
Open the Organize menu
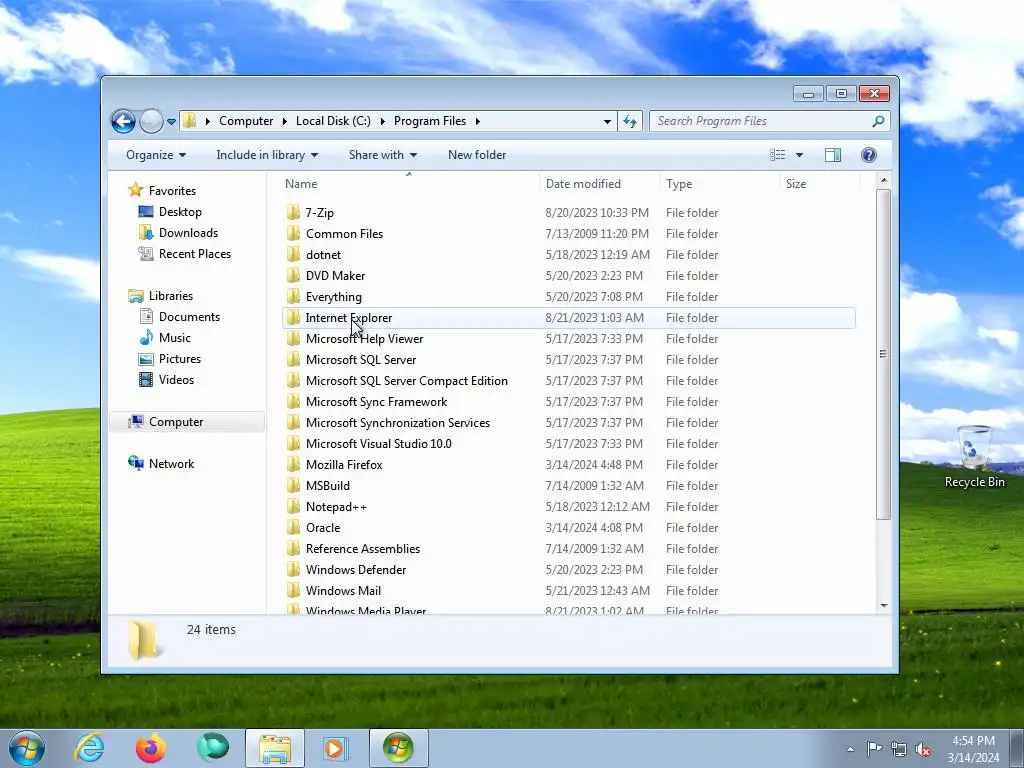click(x=156, y=155)
